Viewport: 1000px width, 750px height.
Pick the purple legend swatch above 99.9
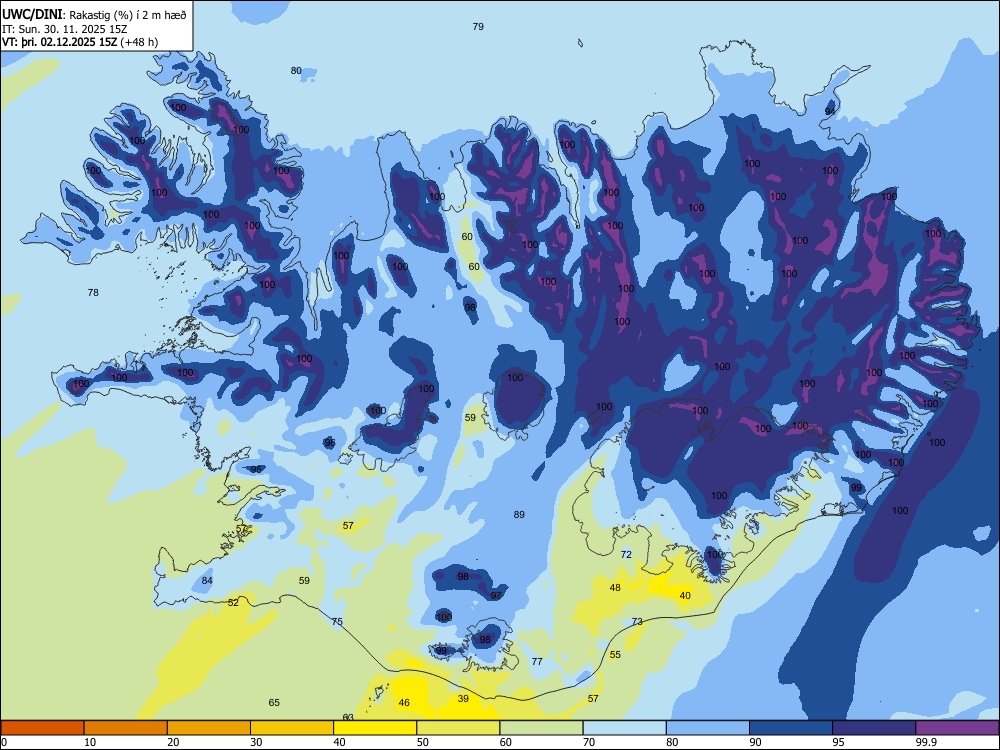957,728
